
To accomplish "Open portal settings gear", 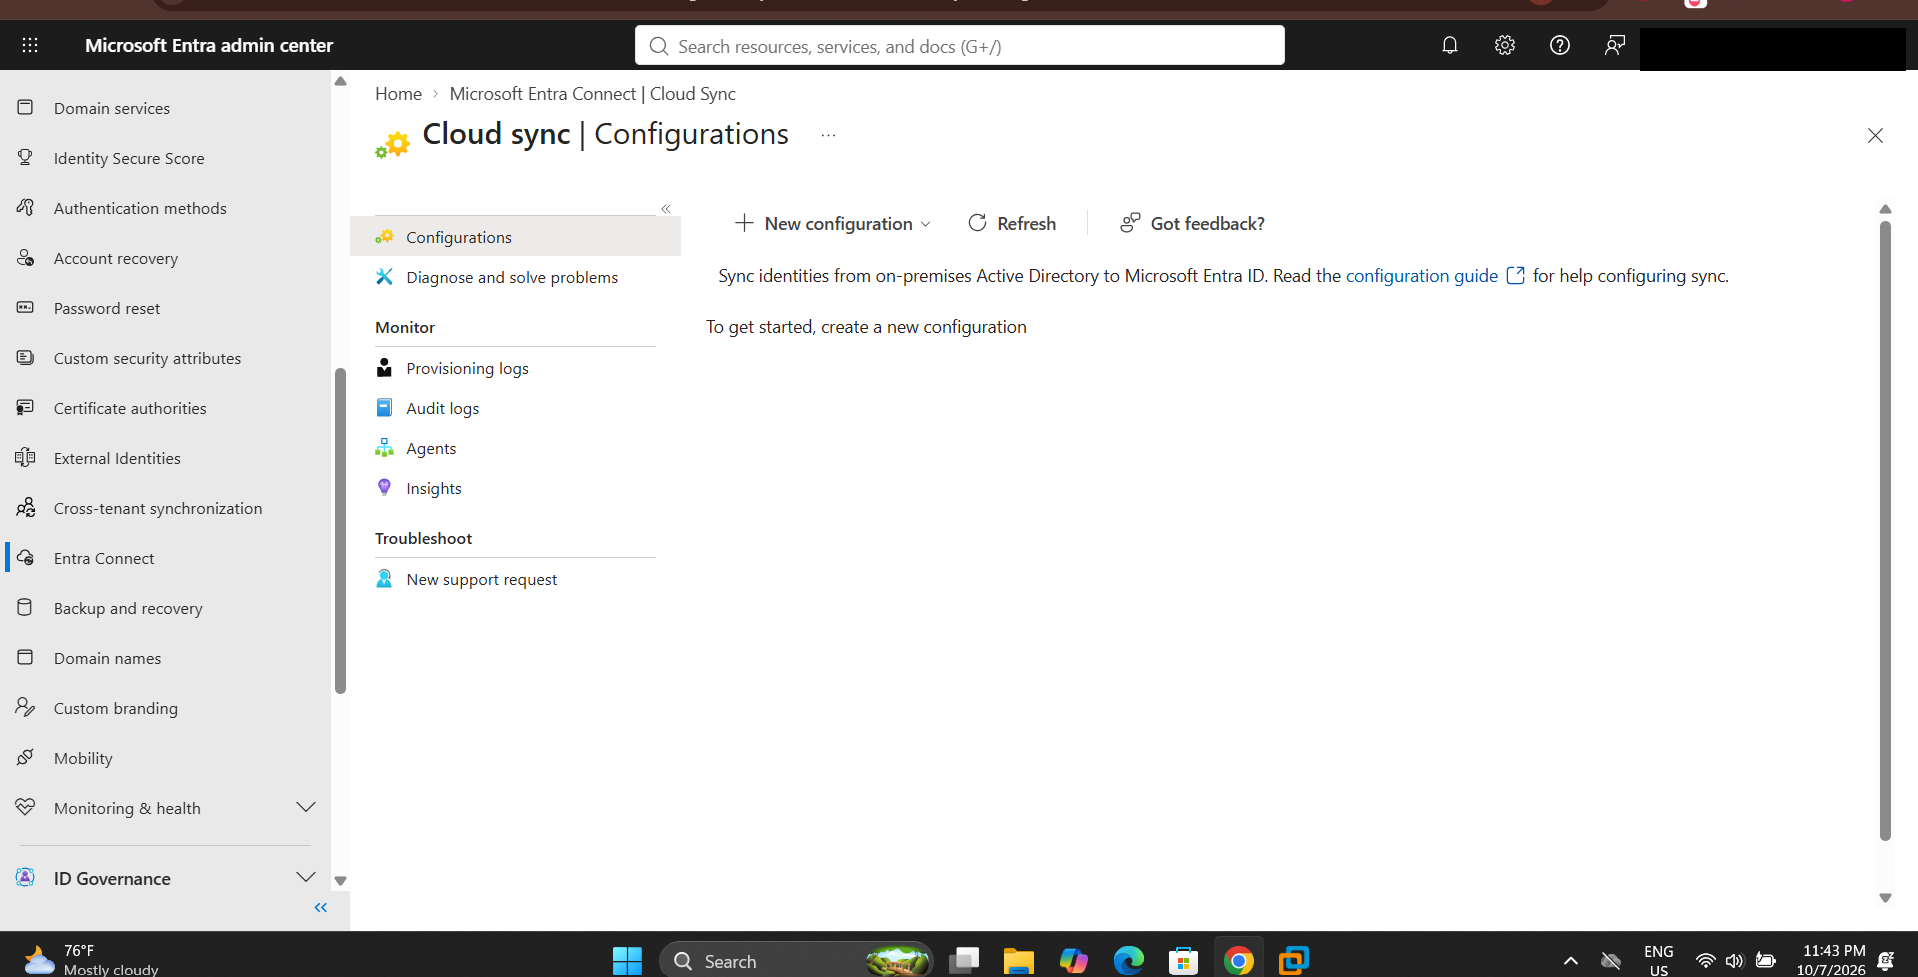I will click(1504, 45).
